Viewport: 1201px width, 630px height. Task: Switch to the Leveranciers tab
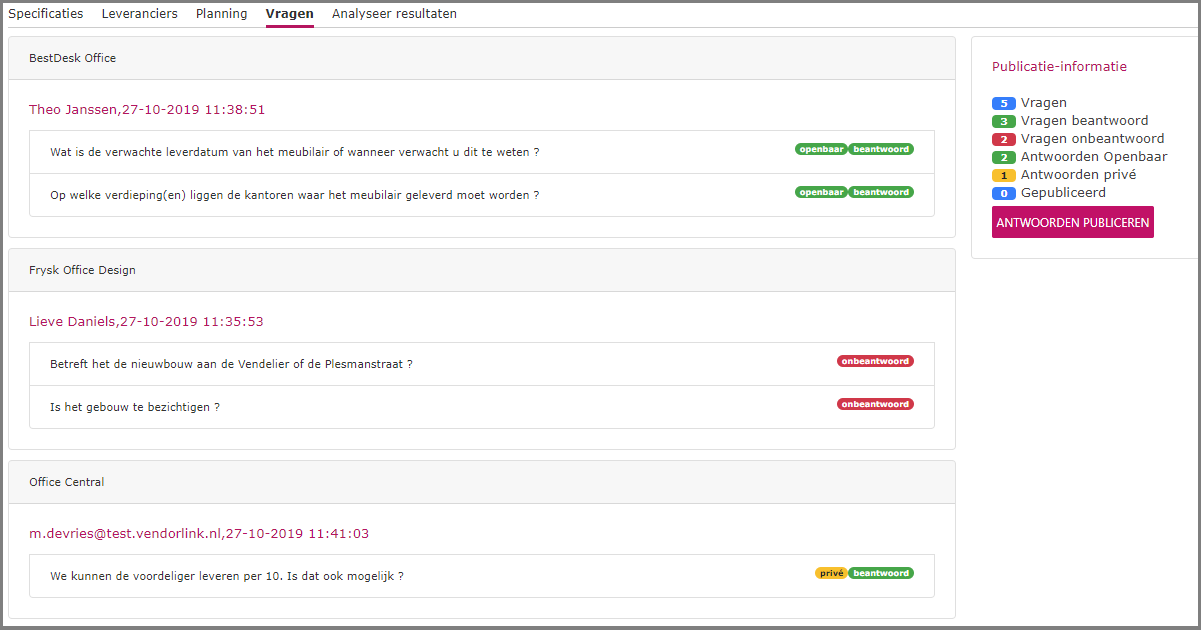[140, 14]
